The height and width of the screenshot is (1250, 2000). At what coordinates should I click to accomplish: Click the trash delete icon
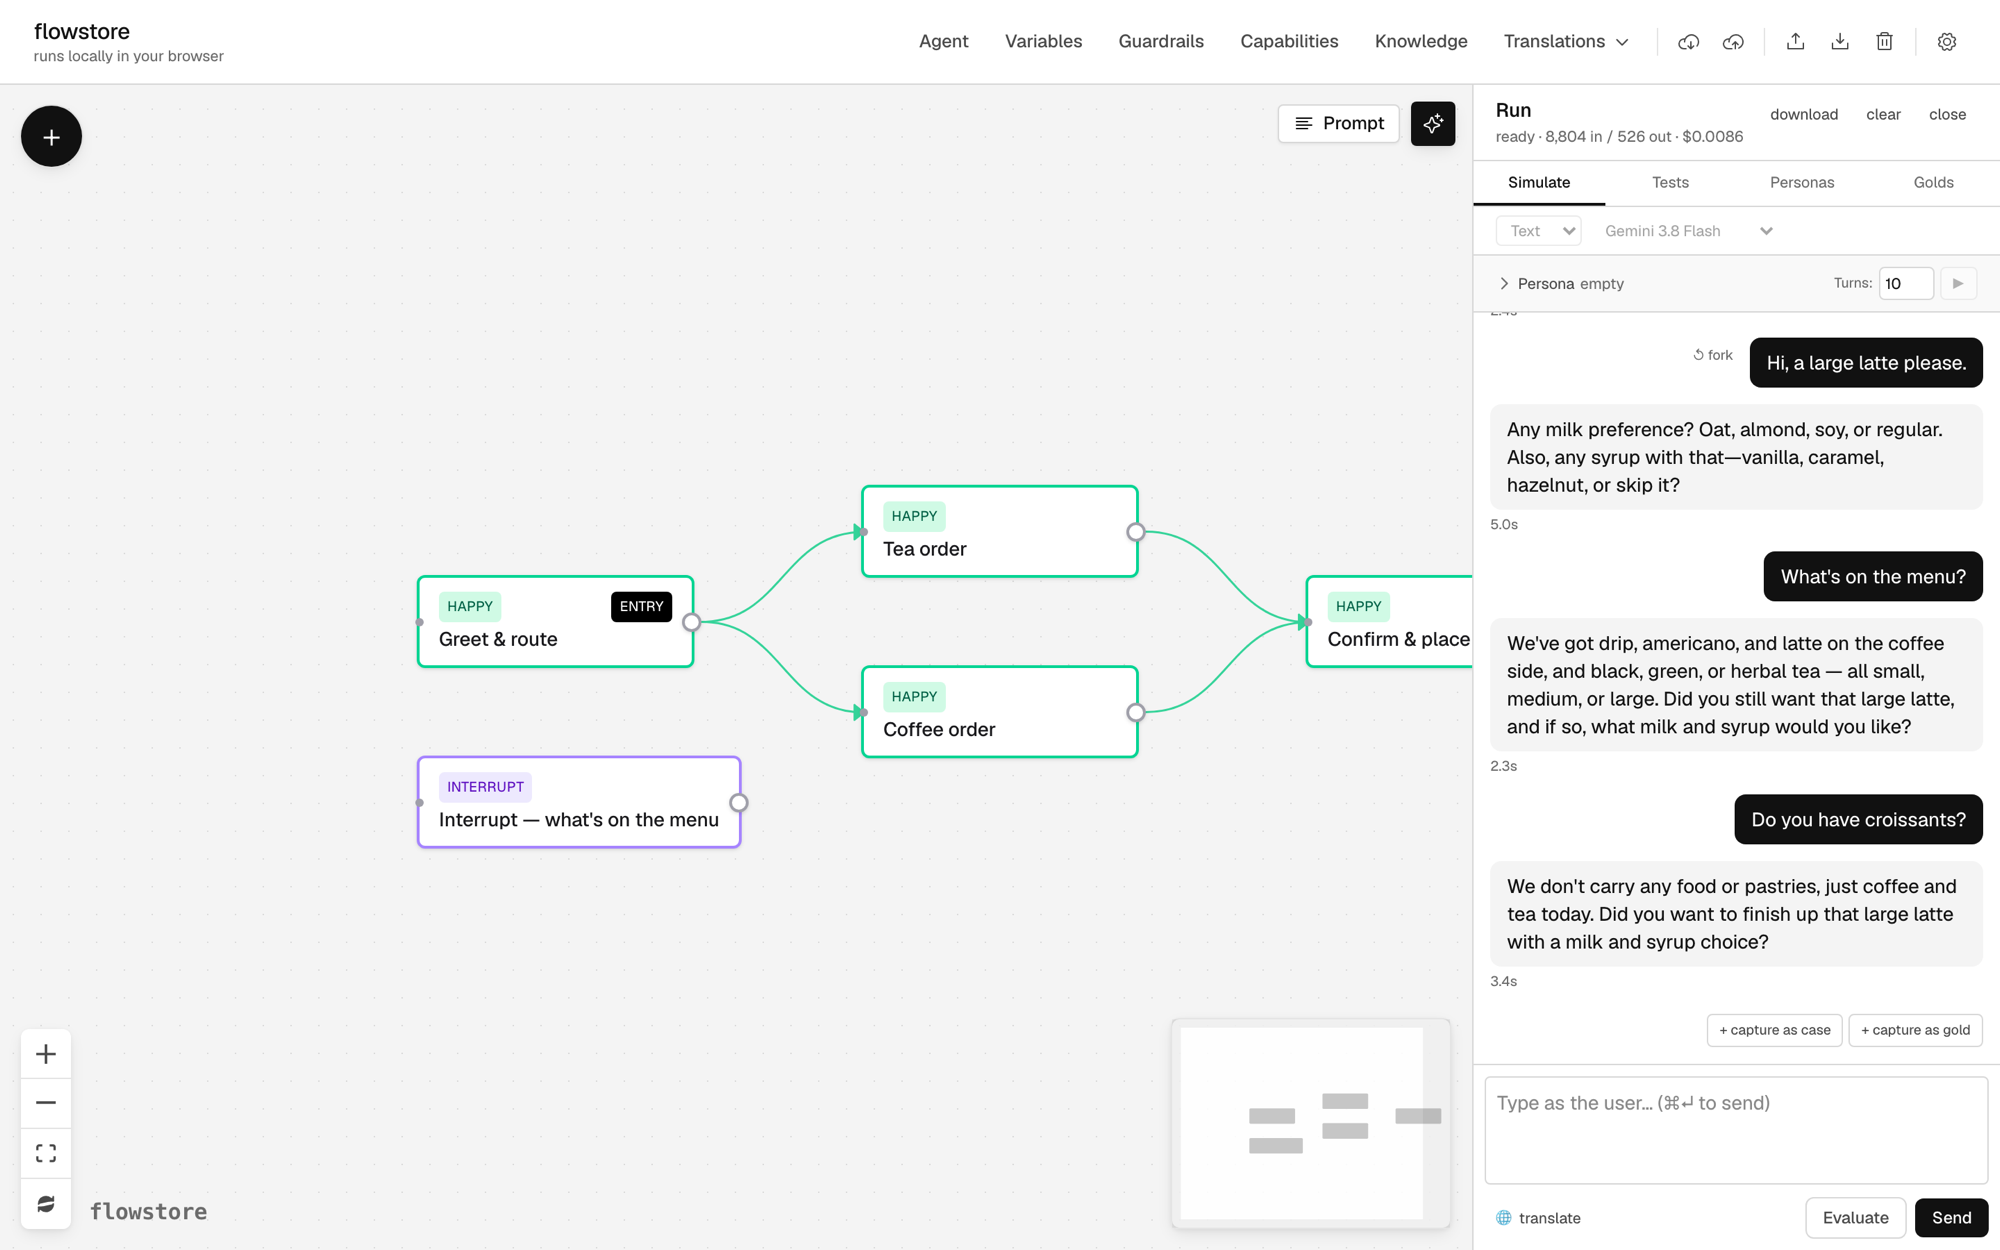coord(1884,42)
